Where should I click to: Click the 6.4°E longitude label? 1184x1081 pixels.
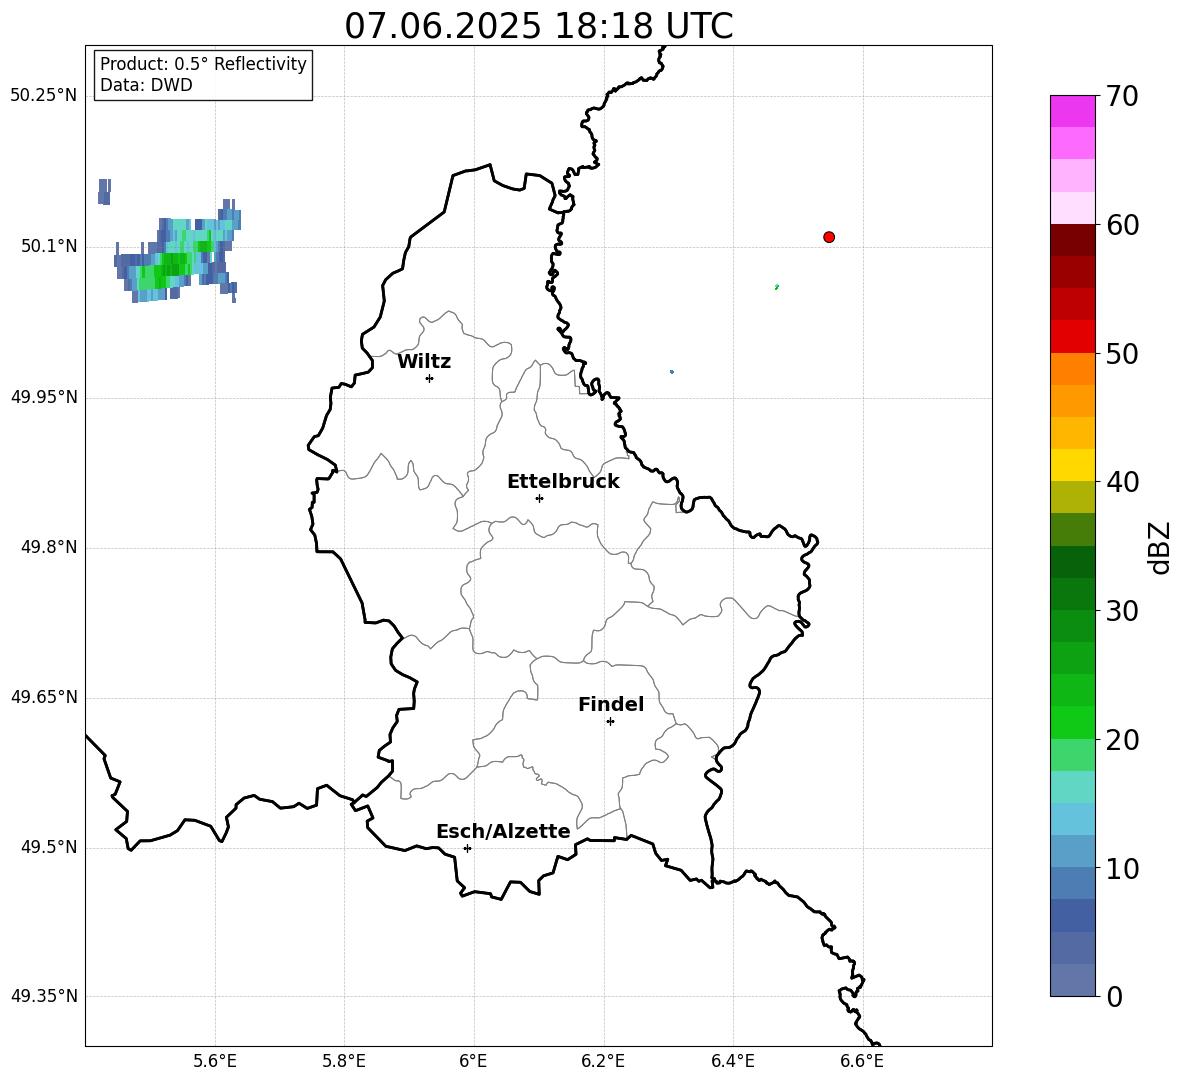click(732, 1061)
